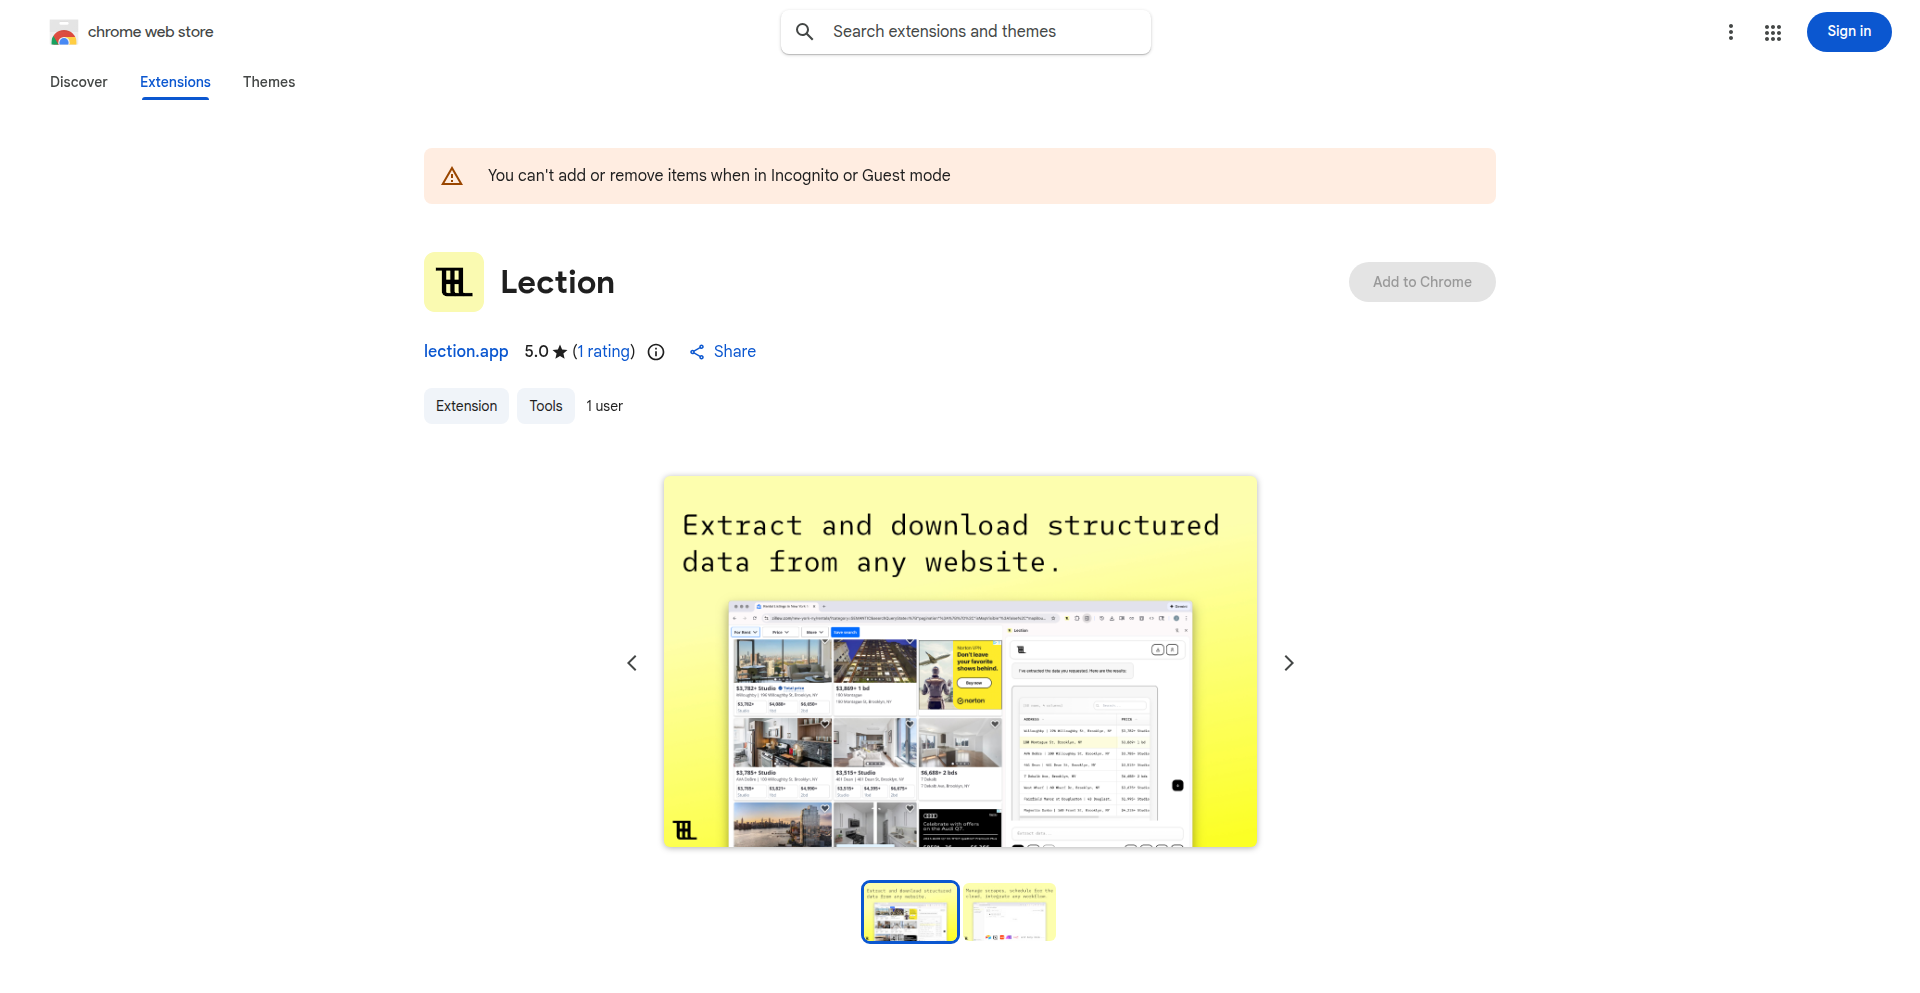
Task: Click the 'chrome web store' title text
Action: [x=151, y=32]
